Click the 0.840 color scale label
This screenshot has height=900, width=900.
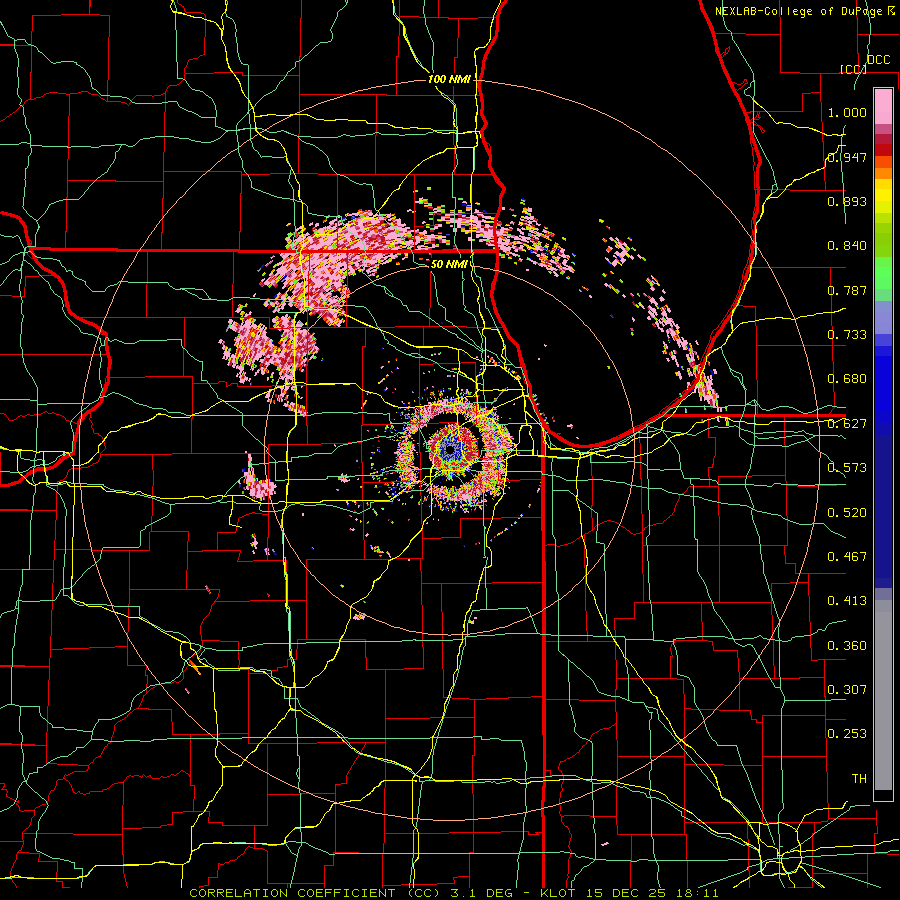[847, 246]
